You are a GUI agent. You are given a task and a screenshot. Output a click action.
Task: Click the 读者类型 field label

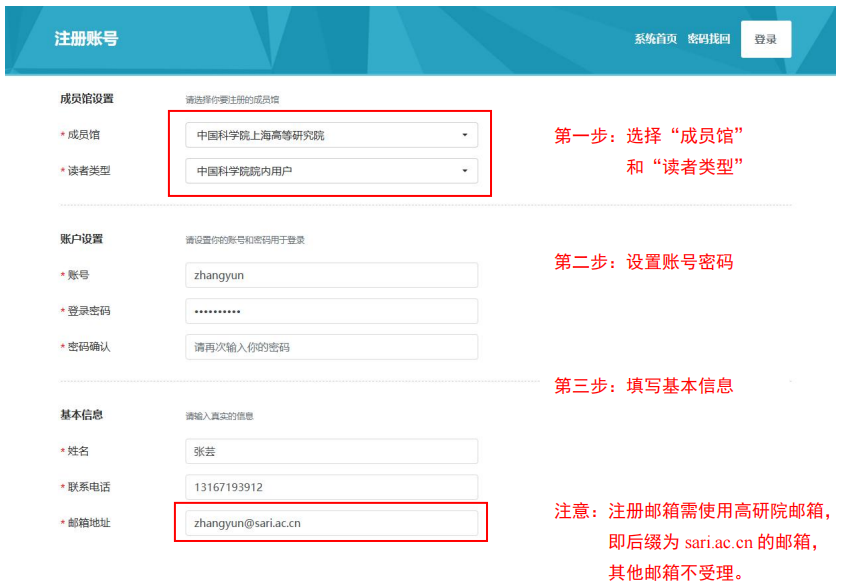pos(89,171)
